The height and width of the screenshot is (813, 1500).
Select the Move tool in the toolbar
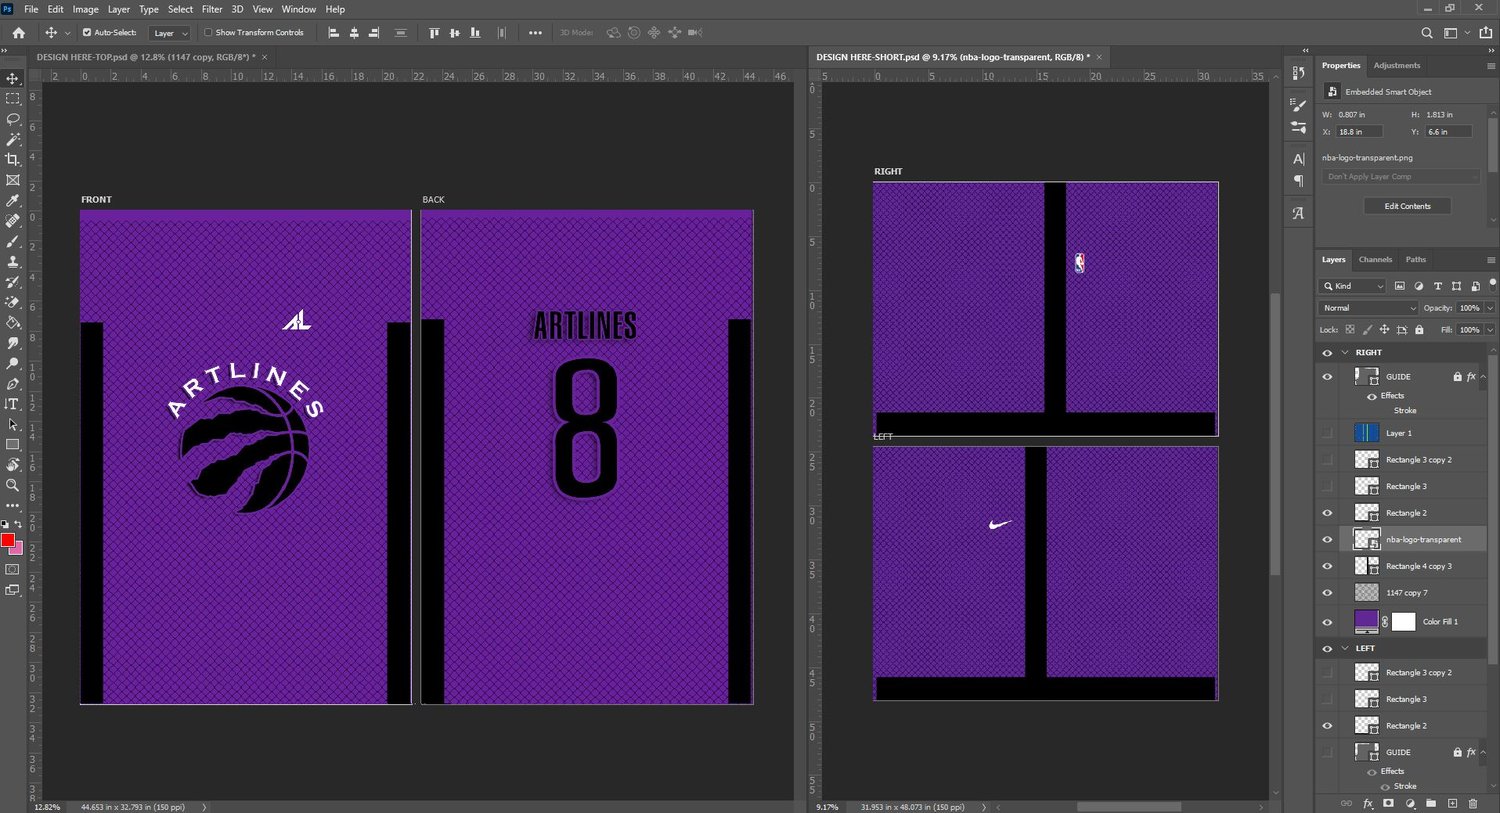pos(13,78)
